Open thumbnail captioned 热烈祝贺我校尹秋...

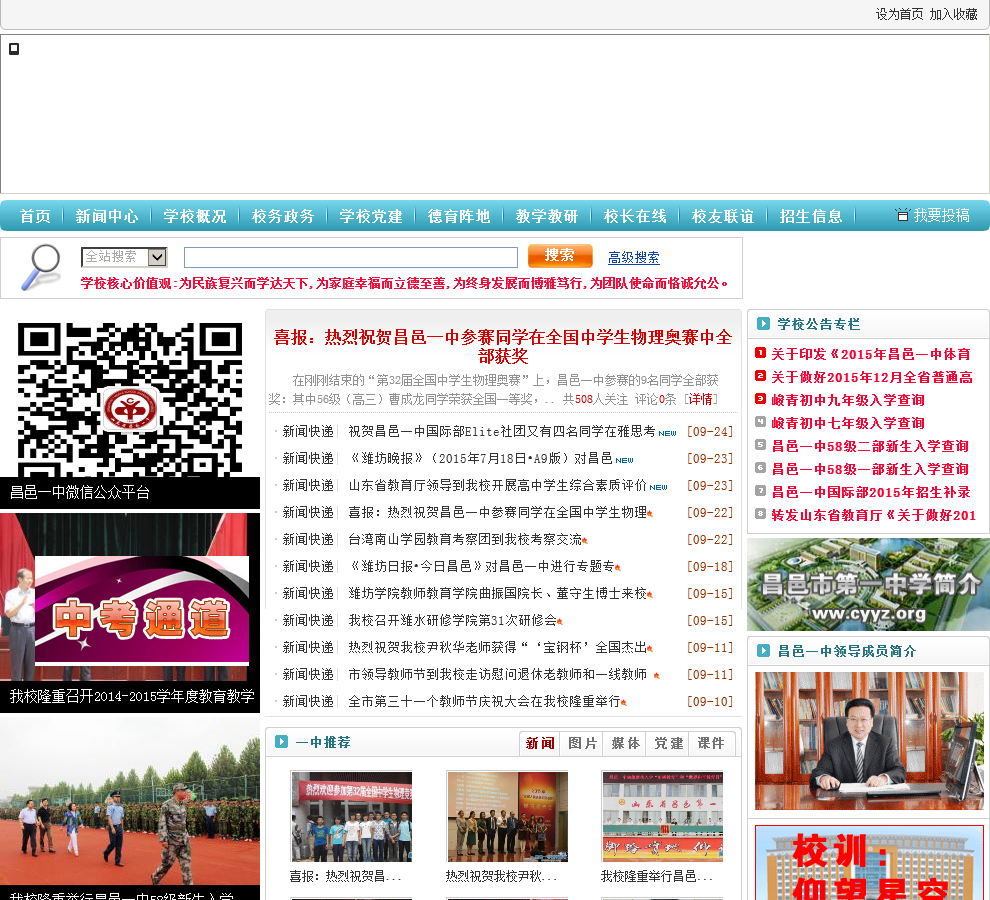507,816
